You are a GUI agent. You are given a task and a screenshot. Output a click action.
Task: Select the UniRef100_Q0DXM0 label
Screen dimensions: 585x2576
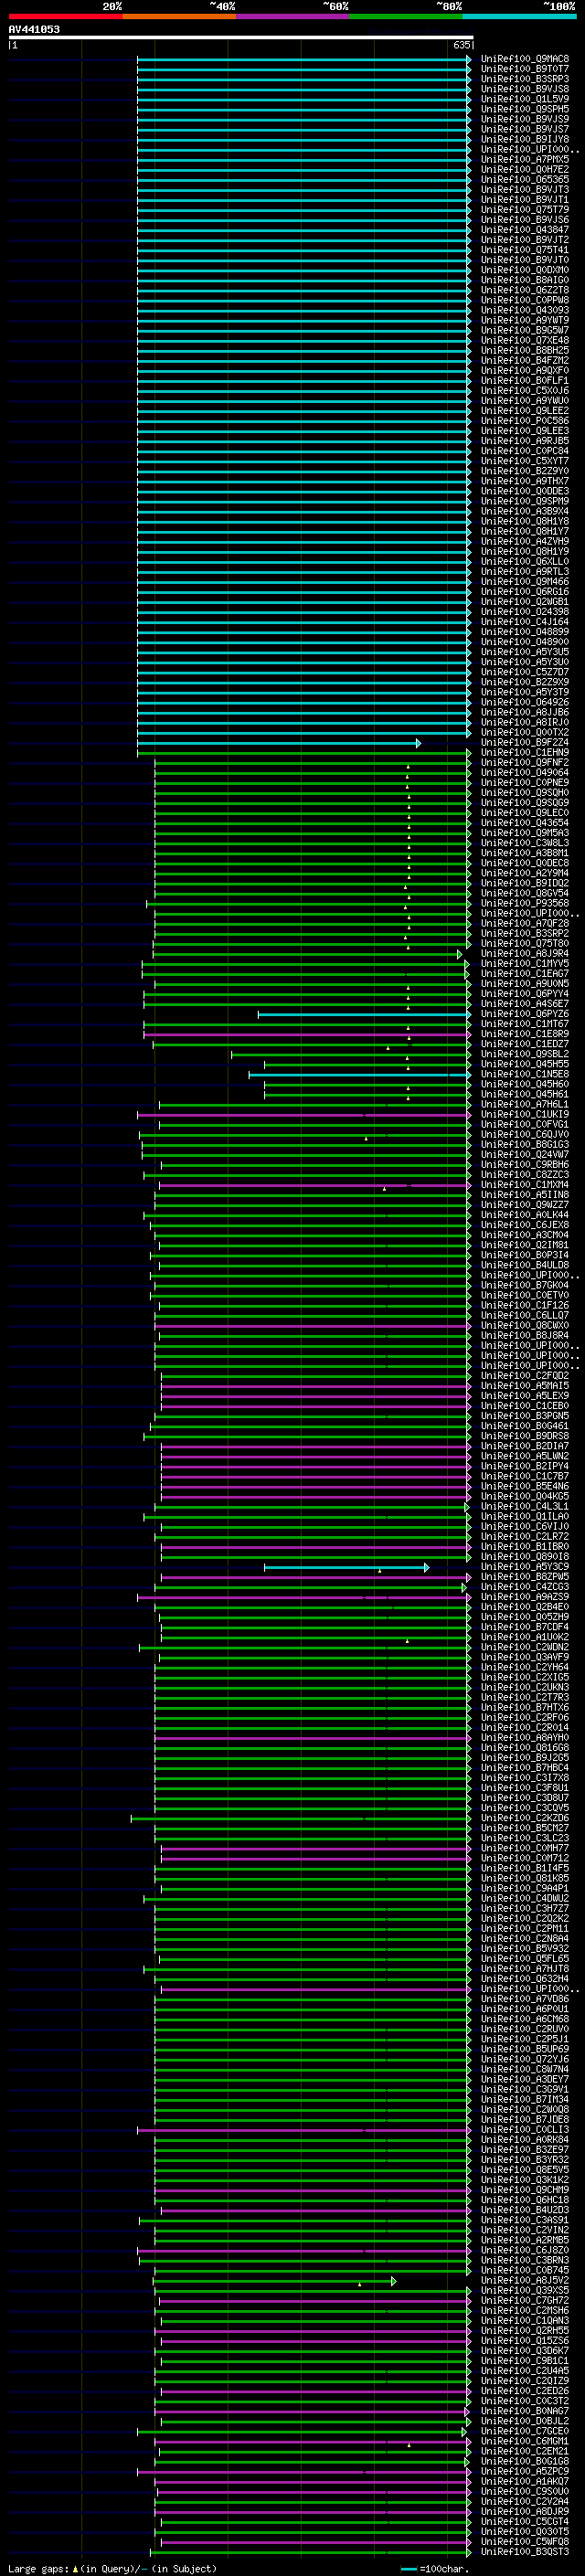tap(525, 270)
